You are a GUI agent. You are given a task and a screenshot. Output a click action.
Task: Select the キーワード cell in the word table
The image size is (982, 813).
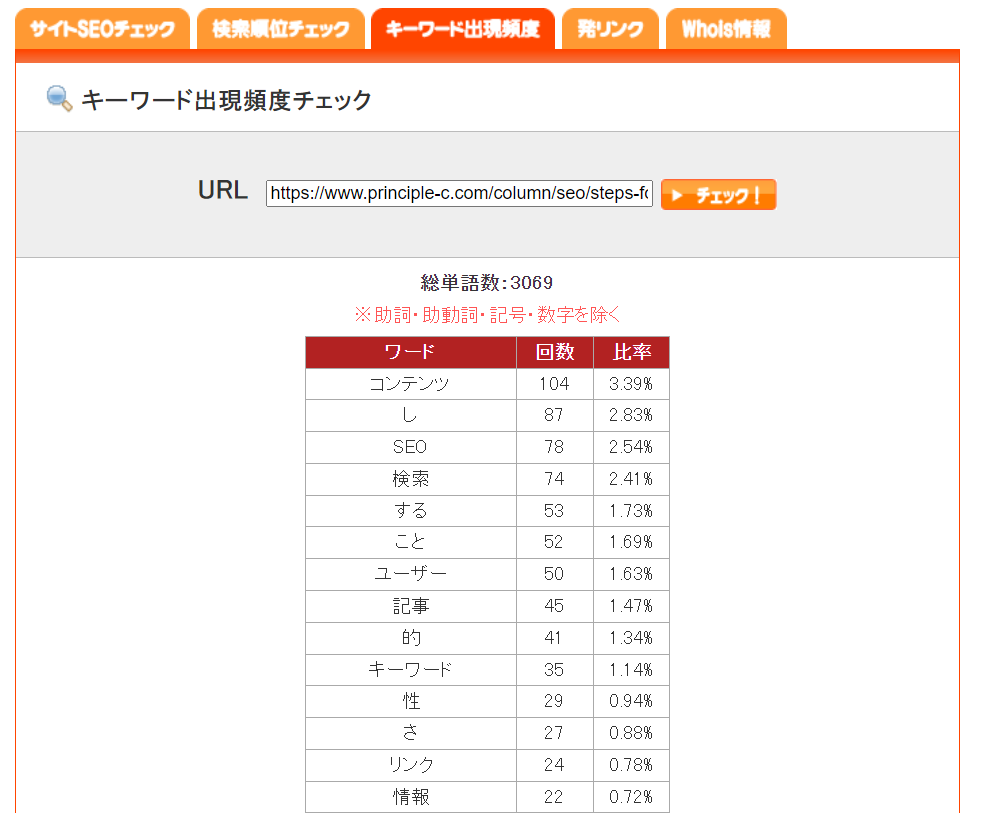click(410, 670)
